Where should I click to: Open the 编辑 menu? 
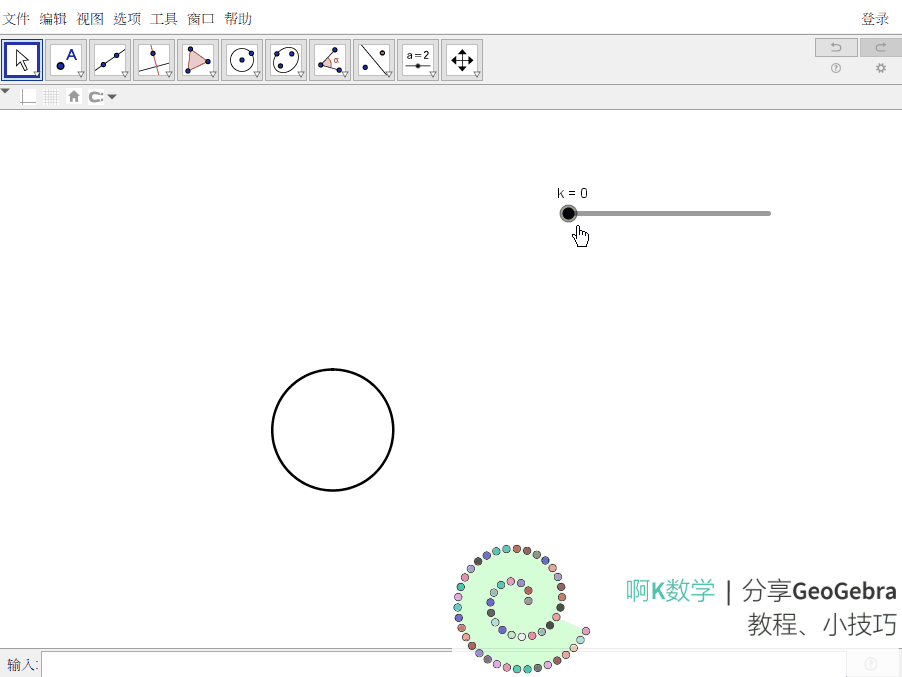click(53, 19)
